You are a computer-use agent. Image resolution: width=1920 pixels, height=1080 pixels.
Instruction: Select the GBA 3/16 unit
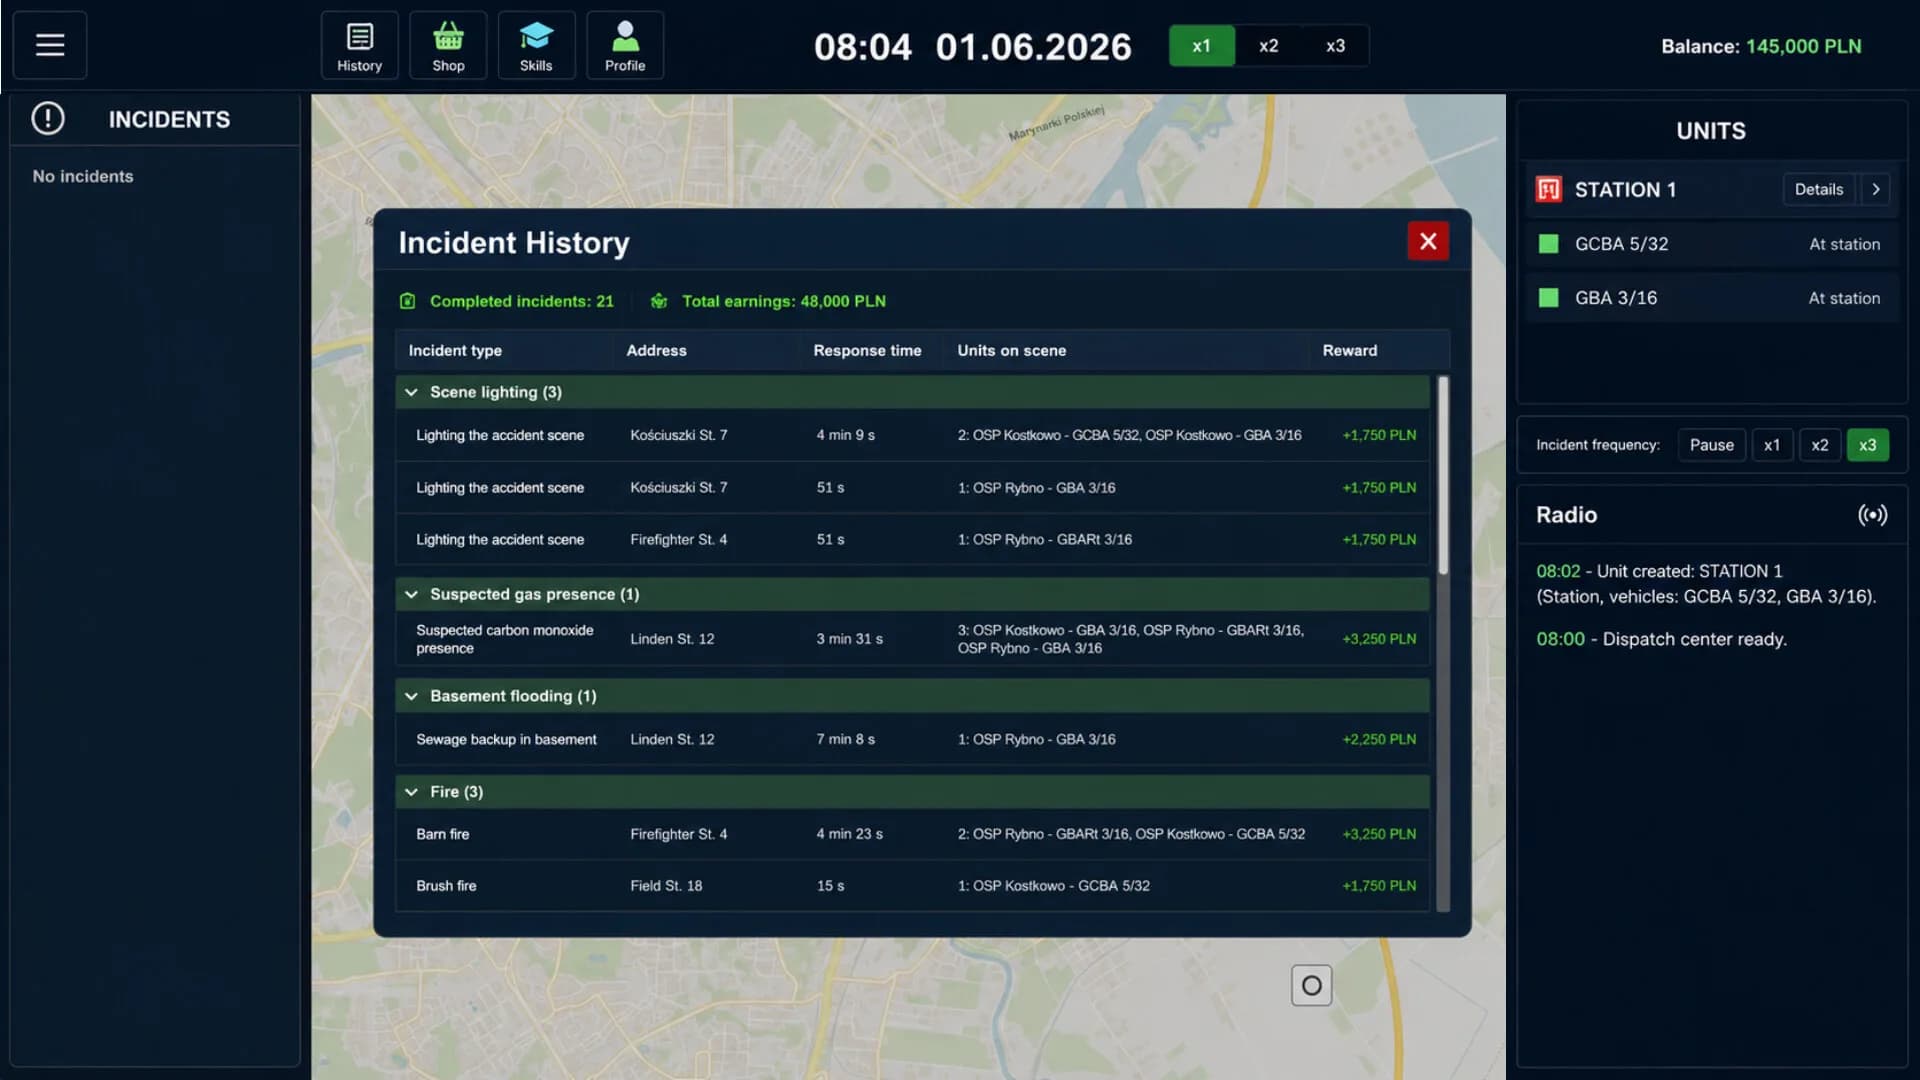(1712, 298)
